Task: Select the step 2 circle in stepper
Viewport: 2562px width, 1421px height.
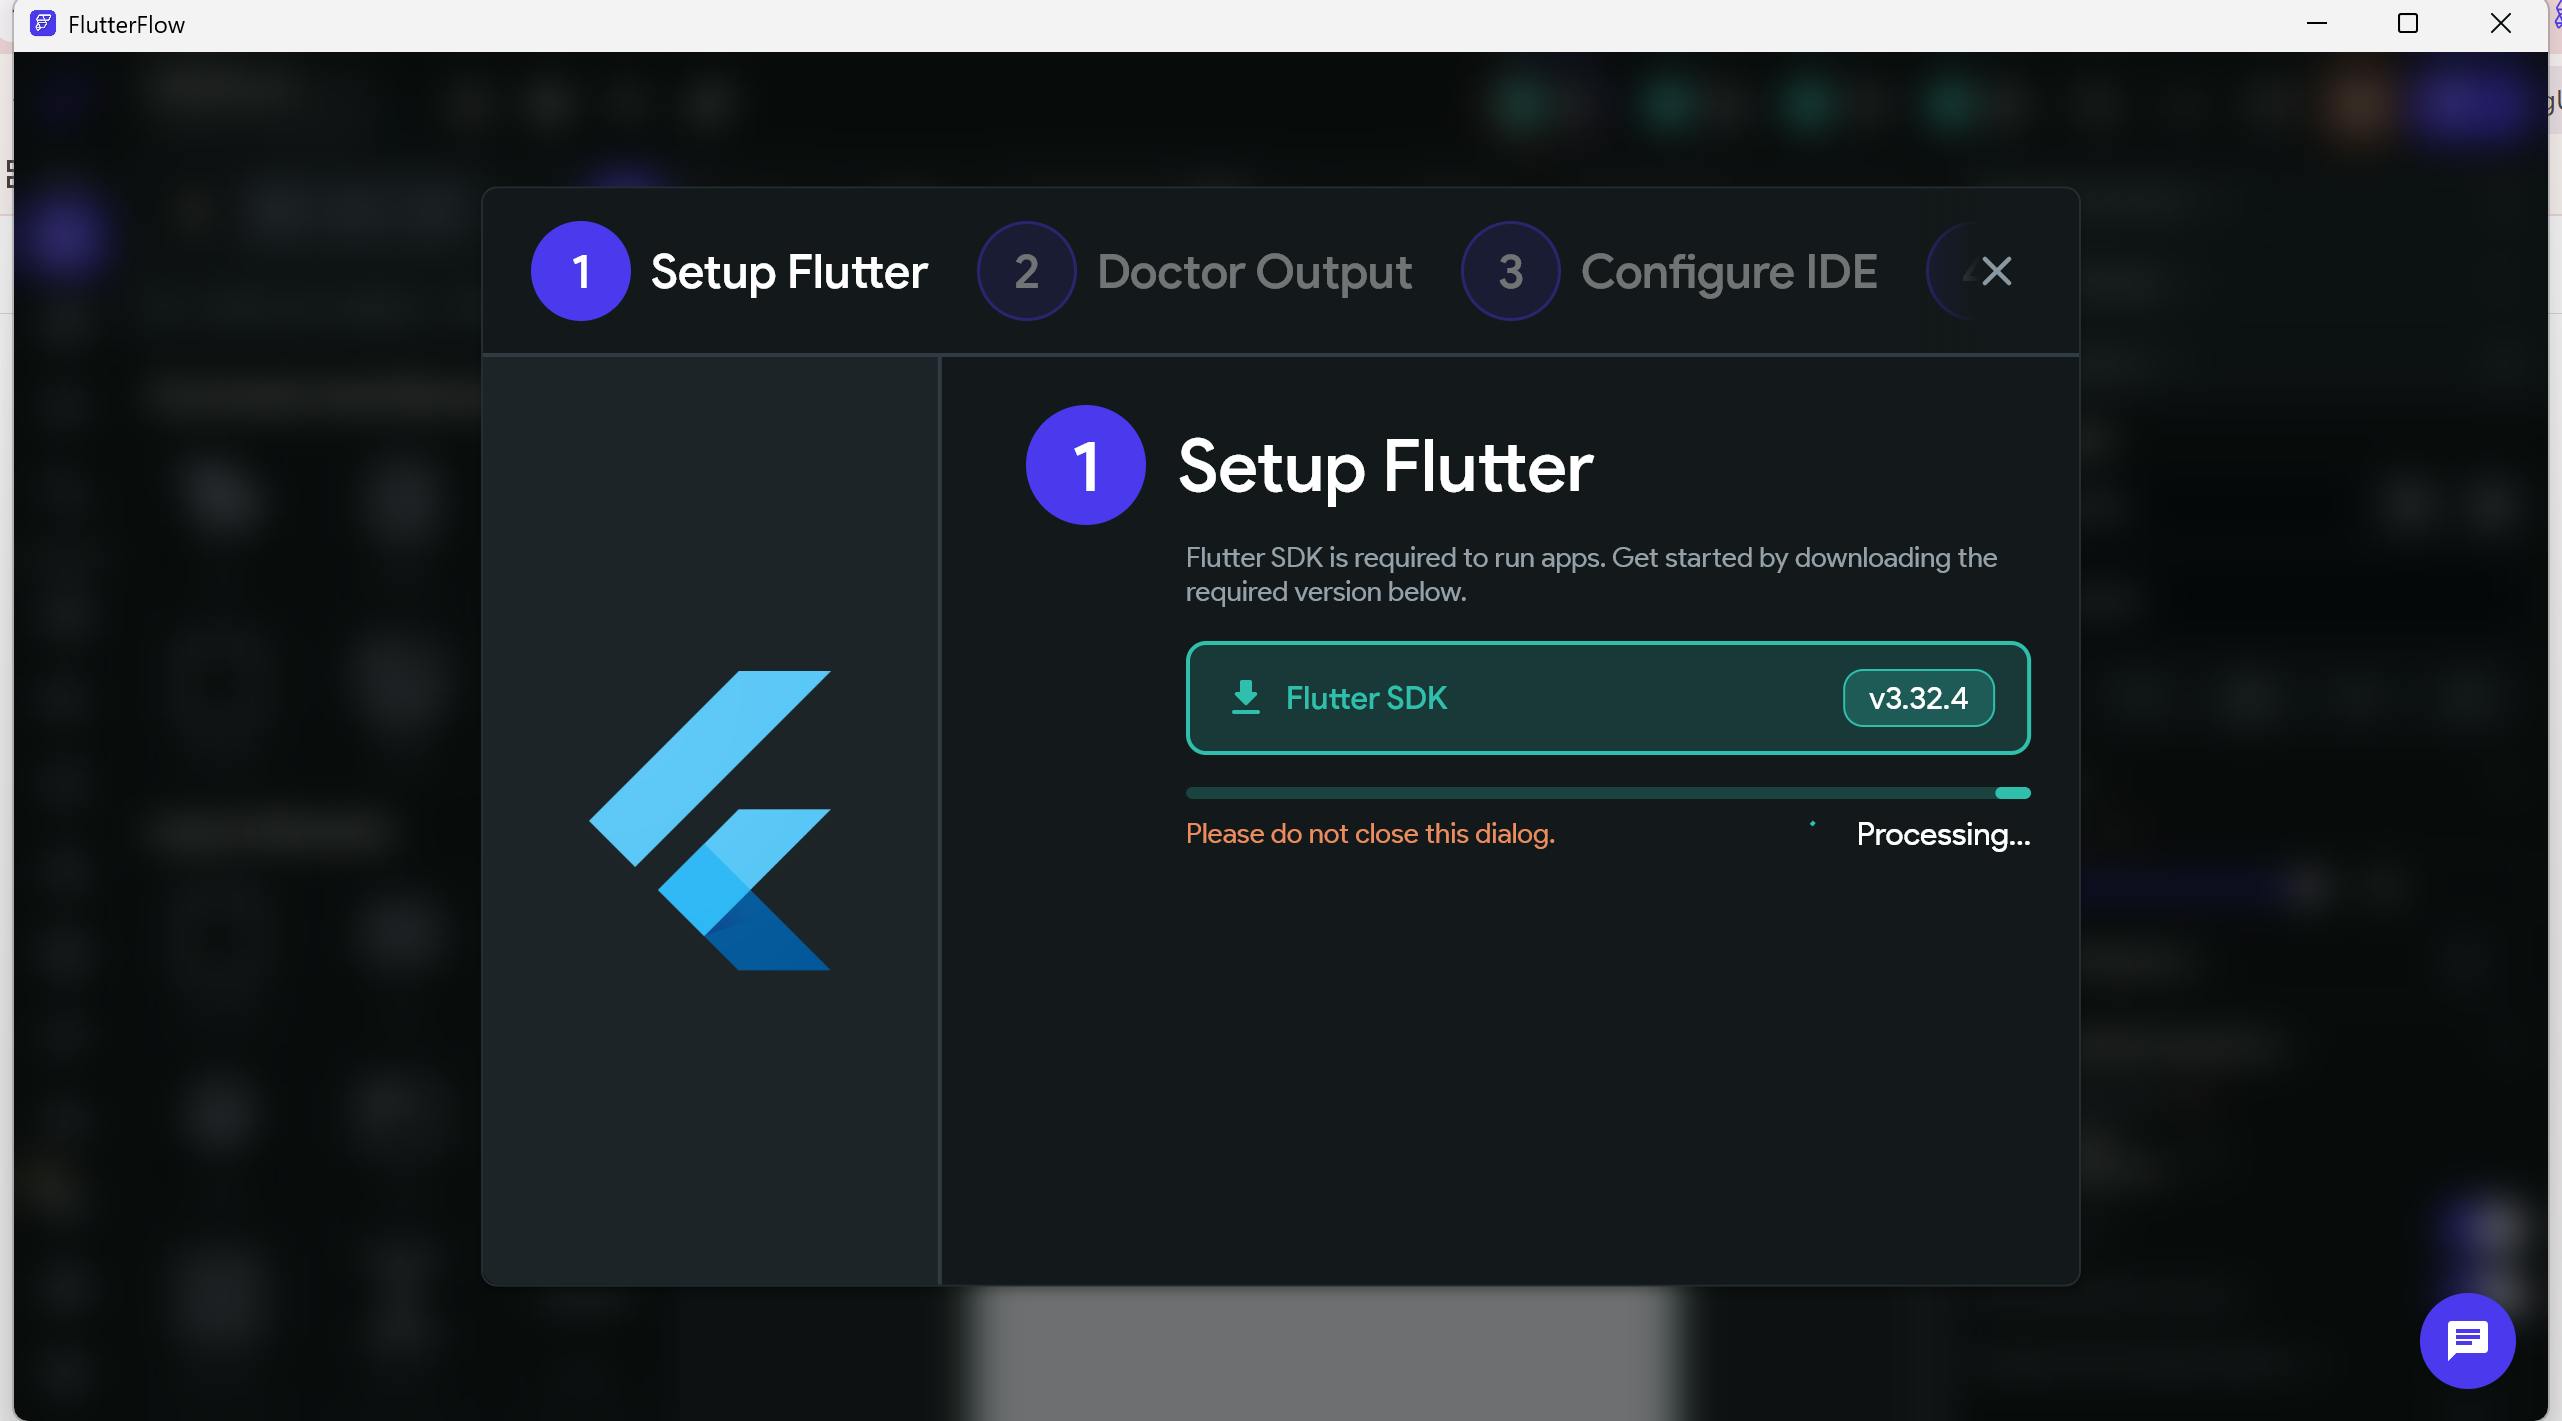Action: coord(1026,271)
